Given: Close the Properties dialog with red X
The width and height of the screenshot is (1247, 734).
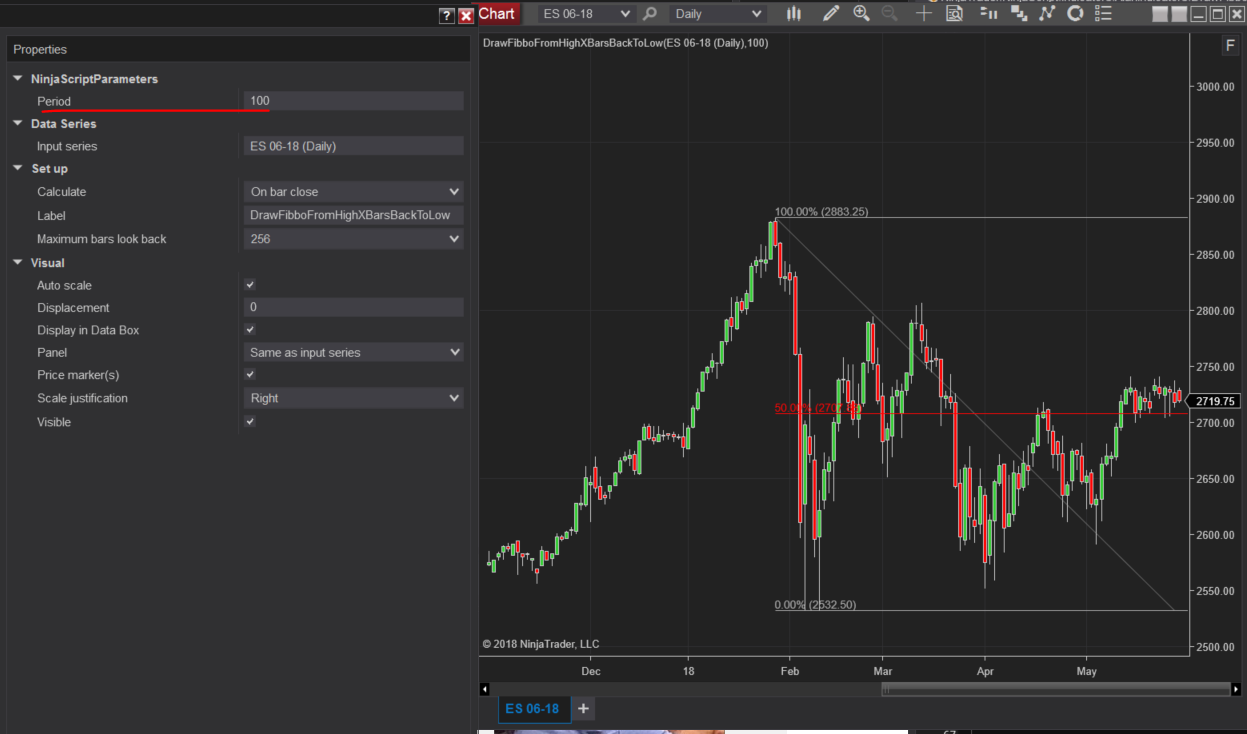Looking at the screenshot, I should pos(466,16).
